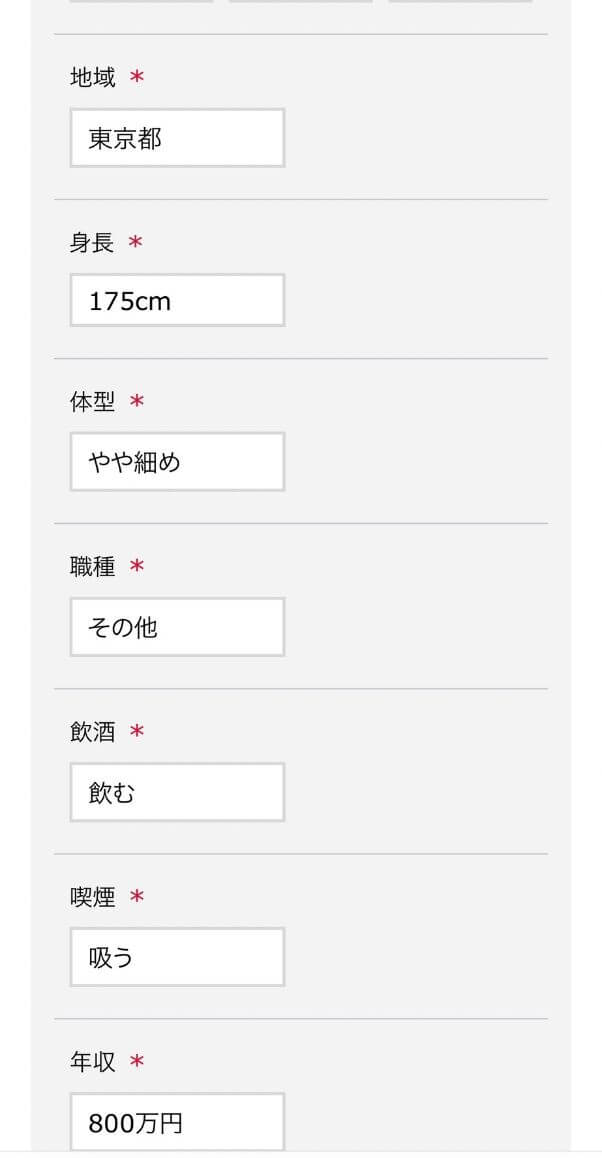Open the 身長 dropdown showing 175cm
Image resolution: width=602 pixels, height=1158 pixels.
[x=177, y=300]
